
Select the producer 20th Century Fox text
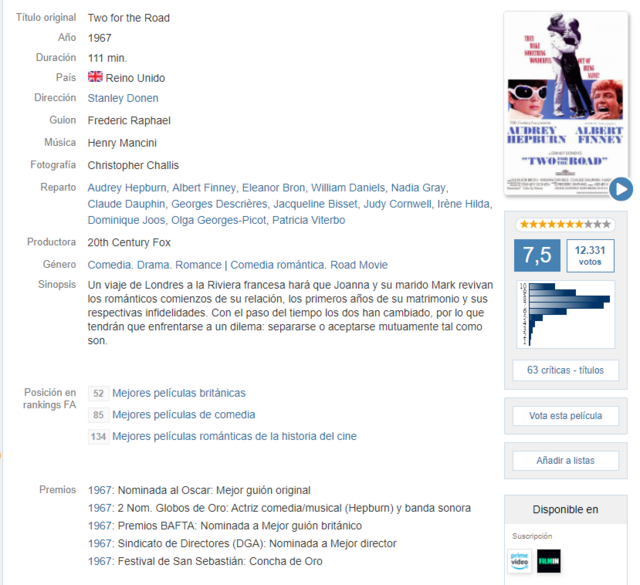(129, 242)
